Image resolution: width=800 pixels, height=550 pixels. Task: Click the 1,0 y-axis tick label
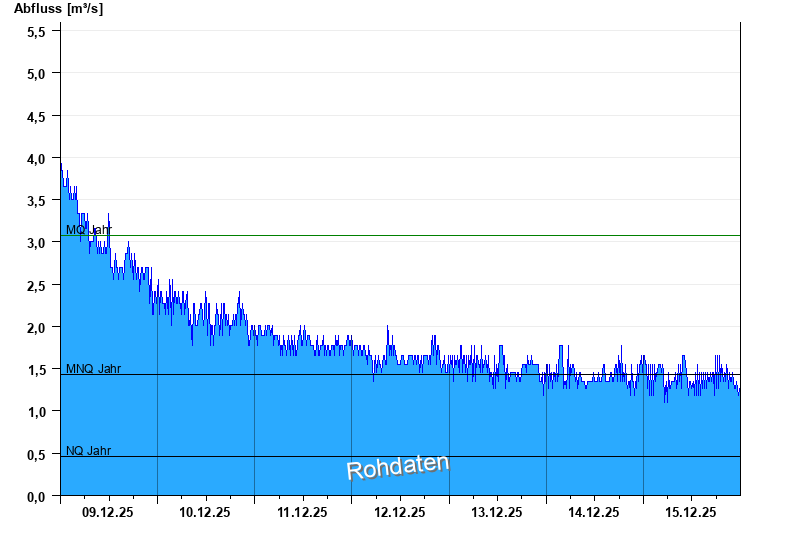point(36,412)
